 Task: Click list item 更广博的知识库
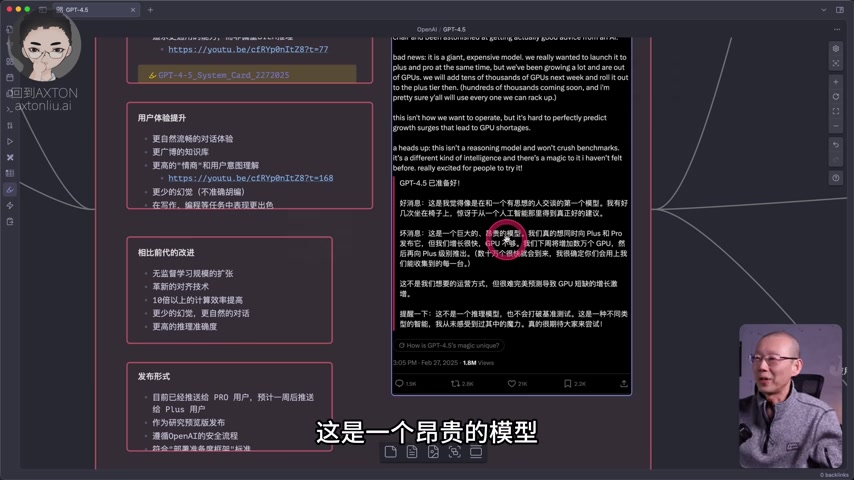tap(180, 152)
